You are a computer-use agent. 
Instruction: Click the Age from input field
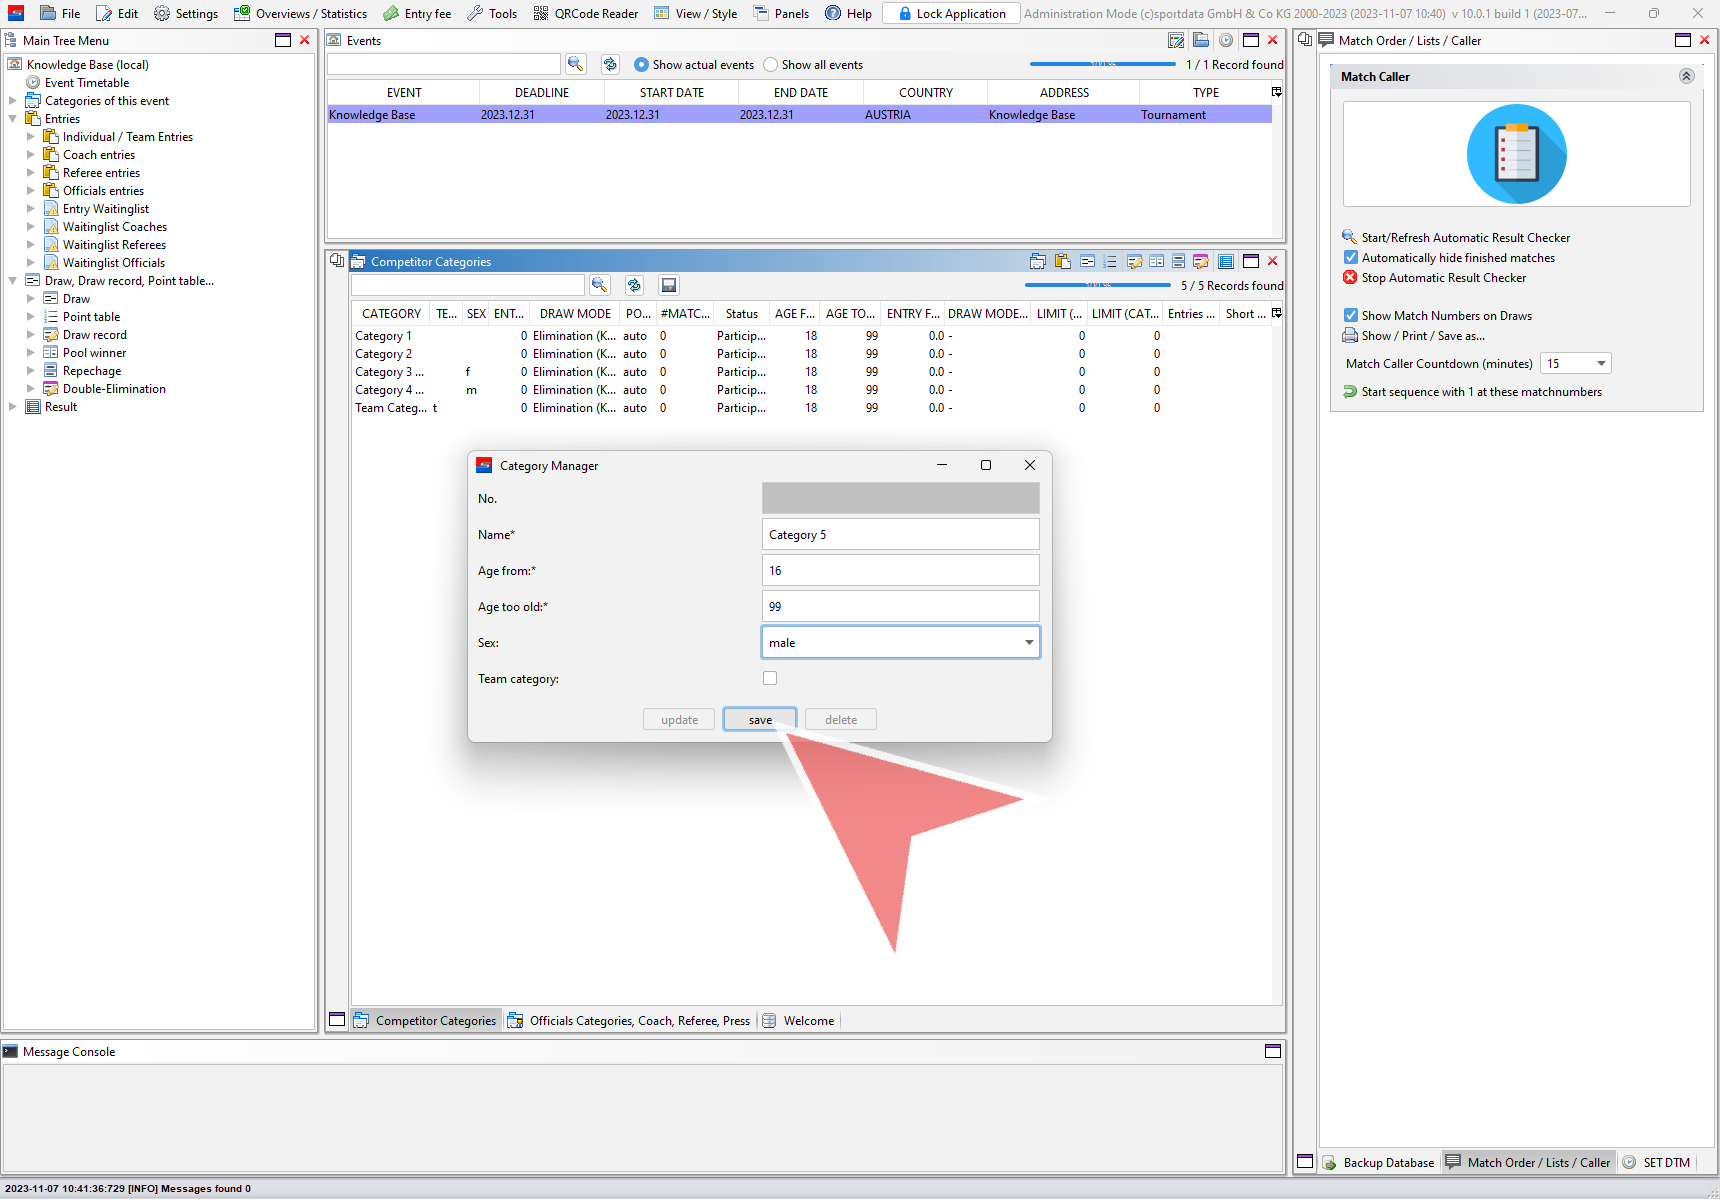click(900, 570)
